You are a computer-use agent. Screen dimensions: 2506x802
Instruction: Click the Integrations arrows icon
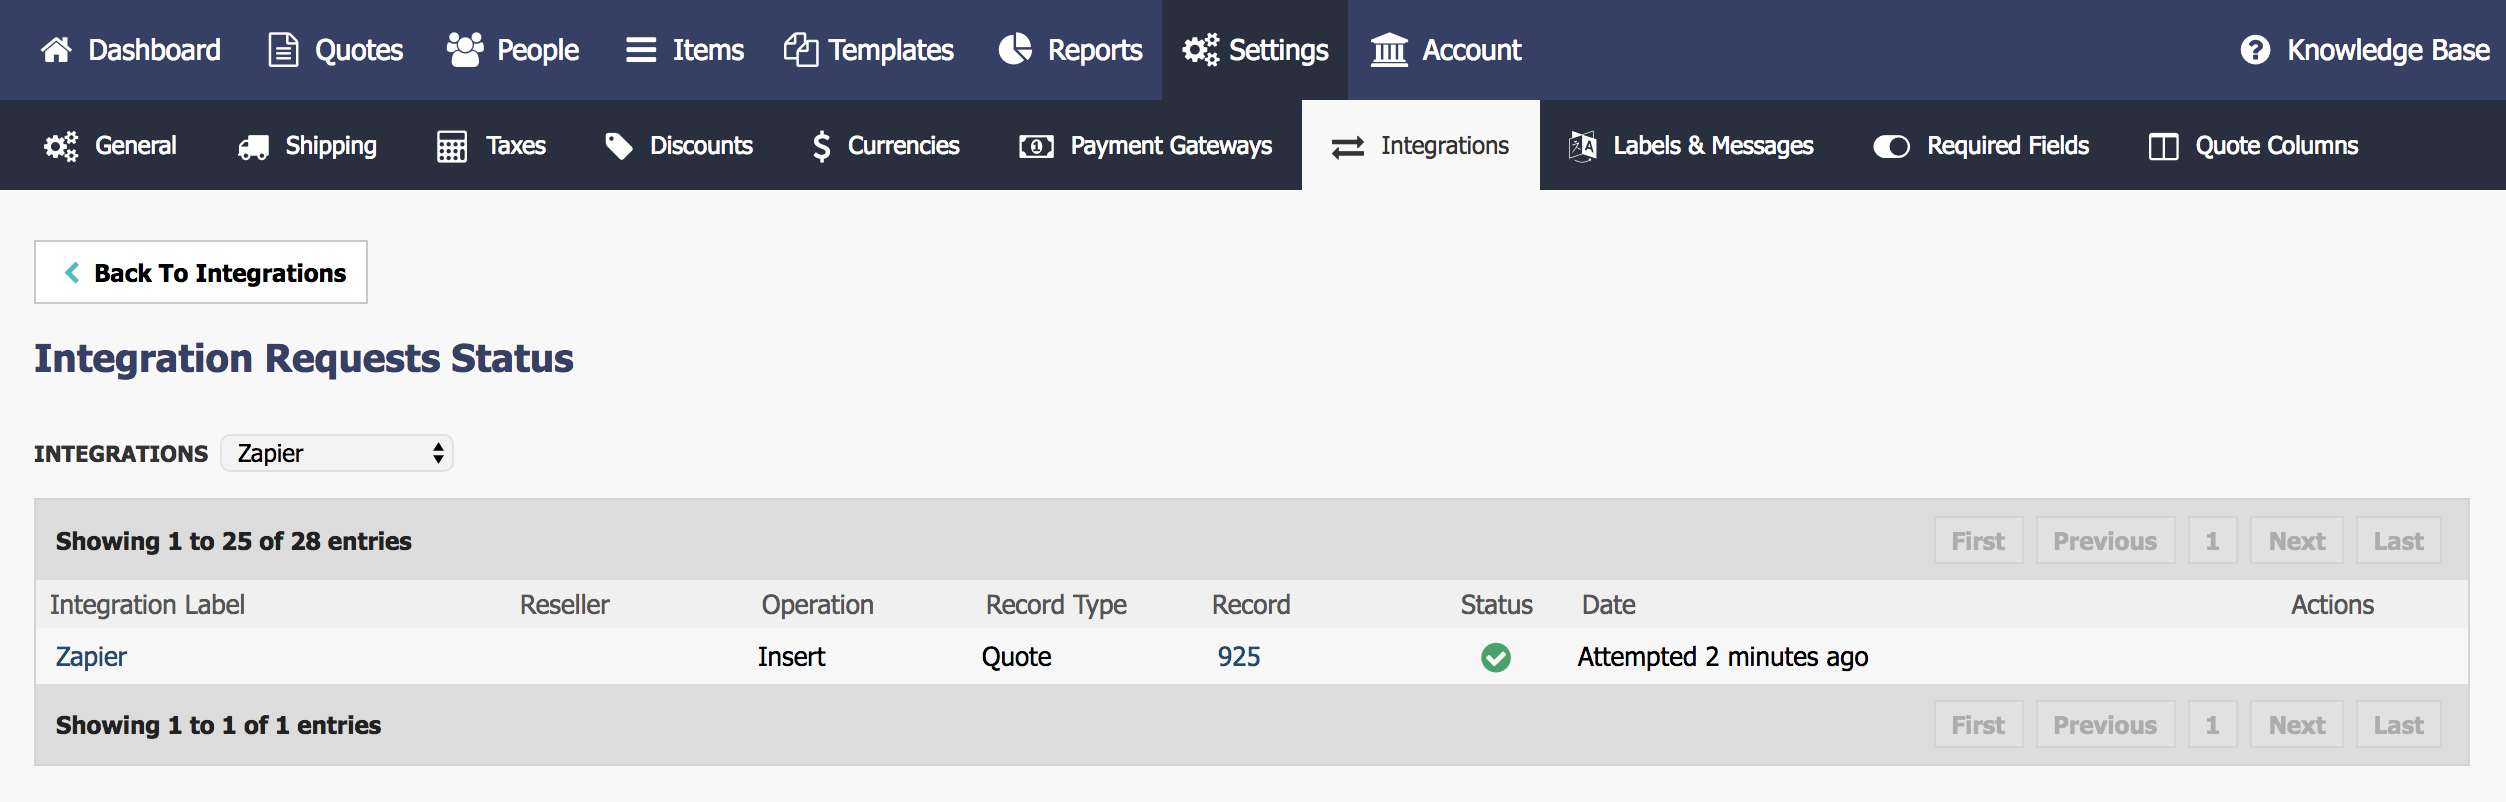1348,147
